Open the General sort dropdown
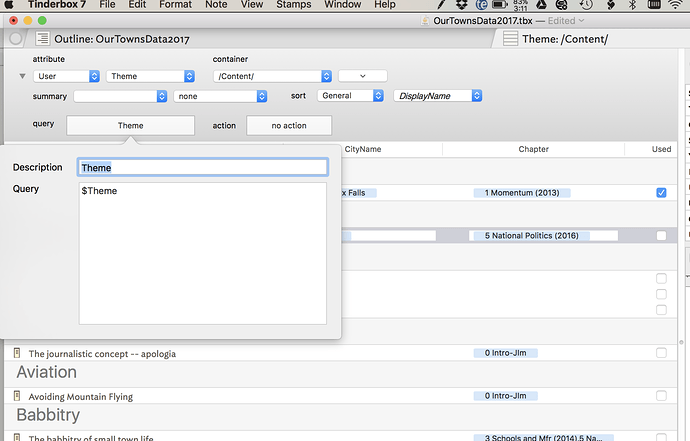This screenshot has width=690, height=441. click(x=351, y=96)
